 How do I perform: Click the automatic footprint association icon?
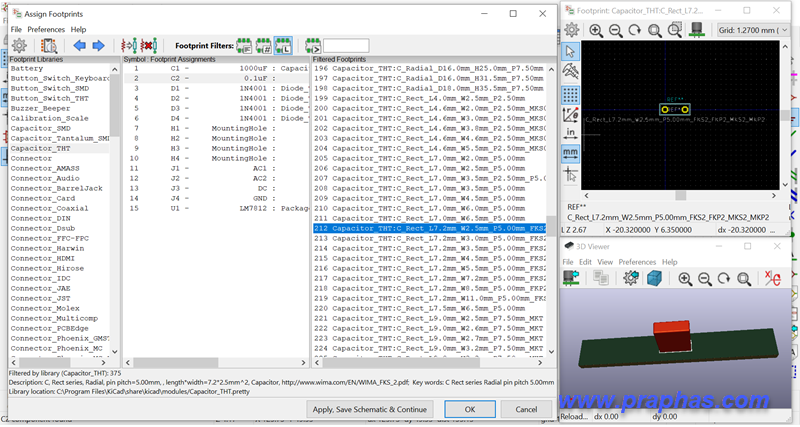coord(128,46)
